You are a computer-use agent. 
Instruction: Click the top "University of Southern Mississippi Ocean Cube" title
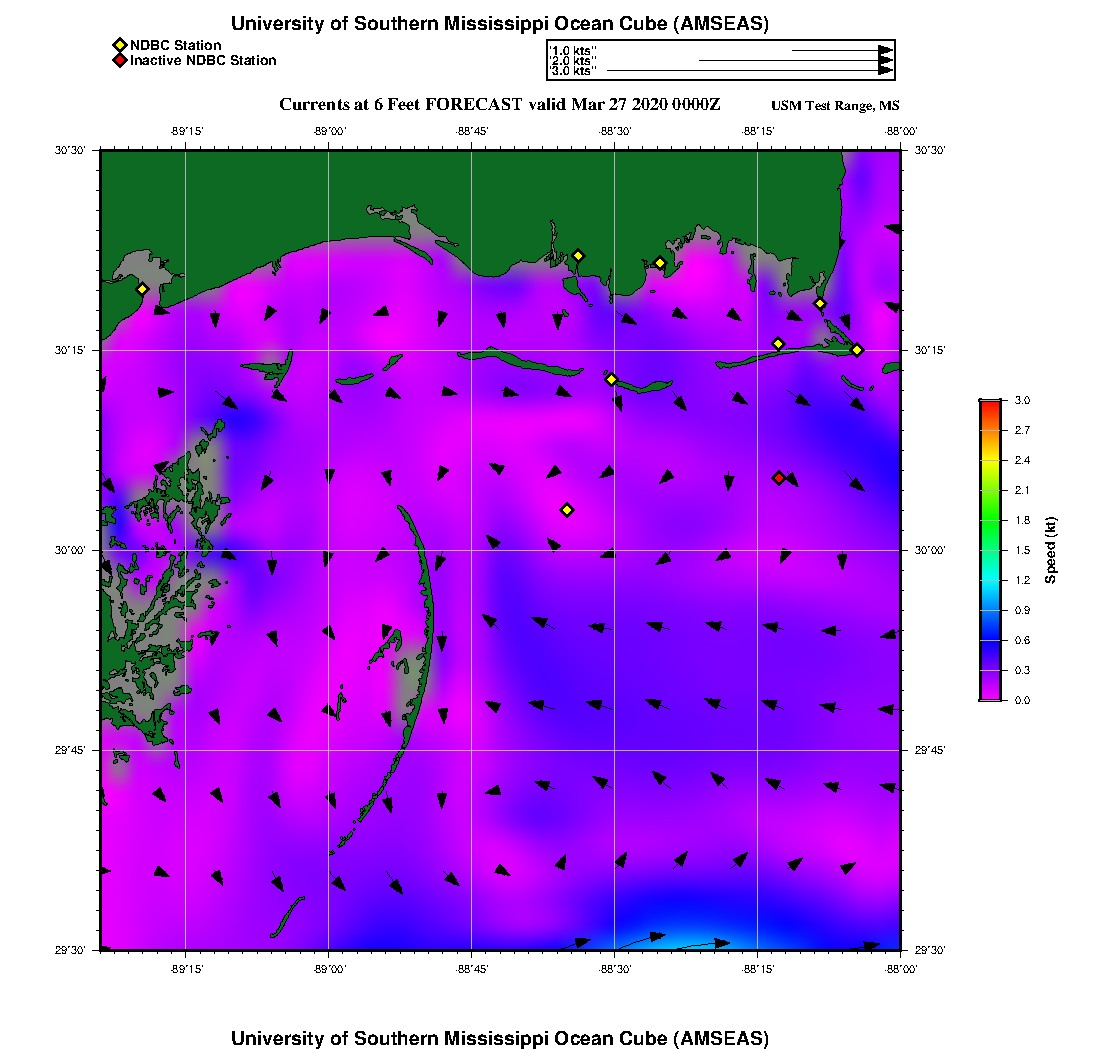[x=500, y=24]
